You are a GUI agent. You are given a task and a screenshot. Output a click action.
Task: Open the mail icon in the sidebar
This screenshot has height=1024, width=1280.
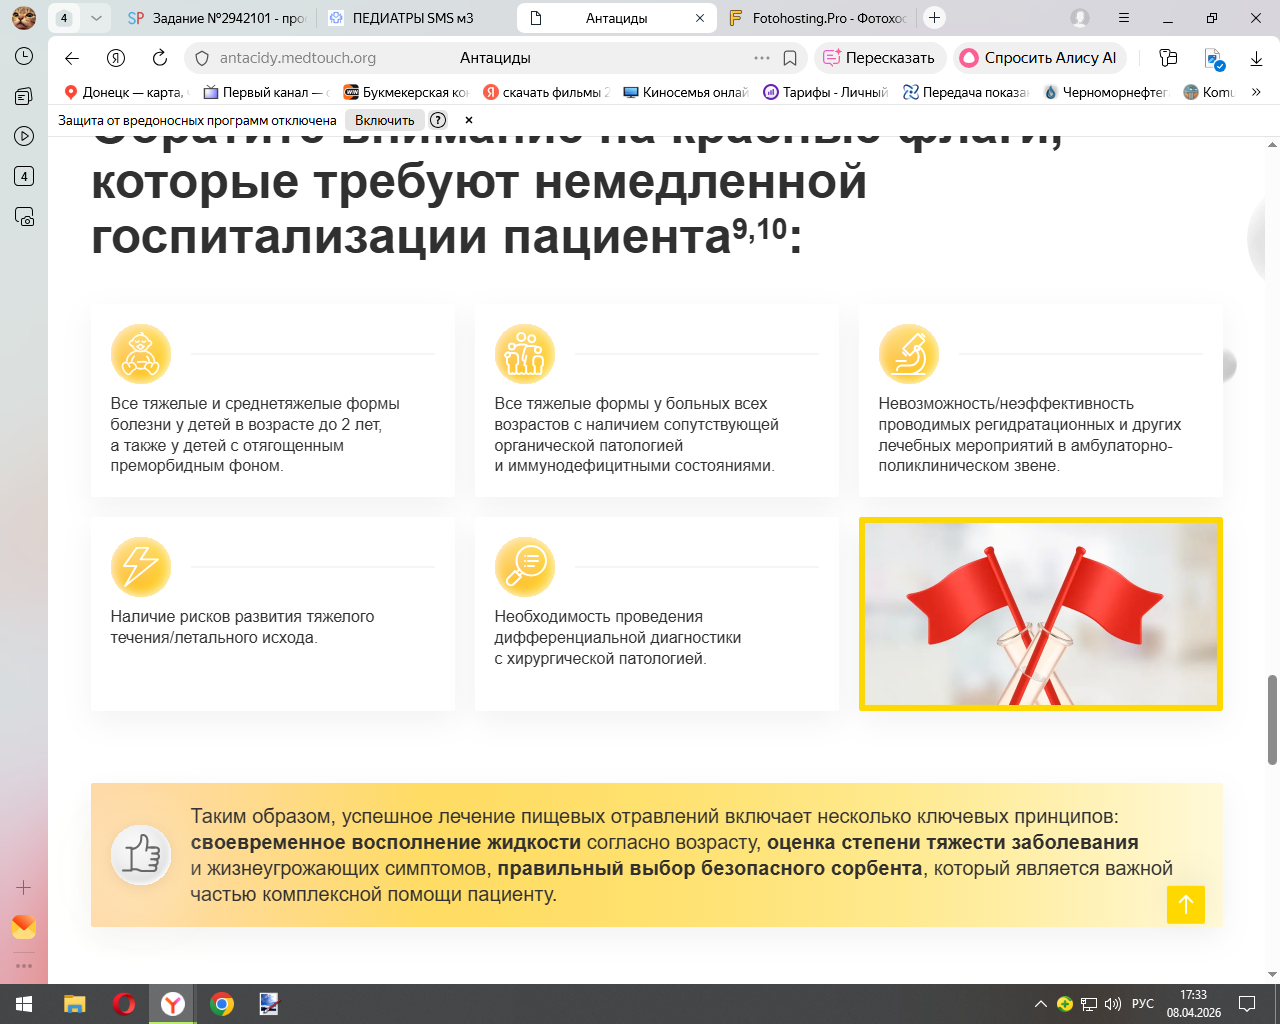click(x=24, y=927)
